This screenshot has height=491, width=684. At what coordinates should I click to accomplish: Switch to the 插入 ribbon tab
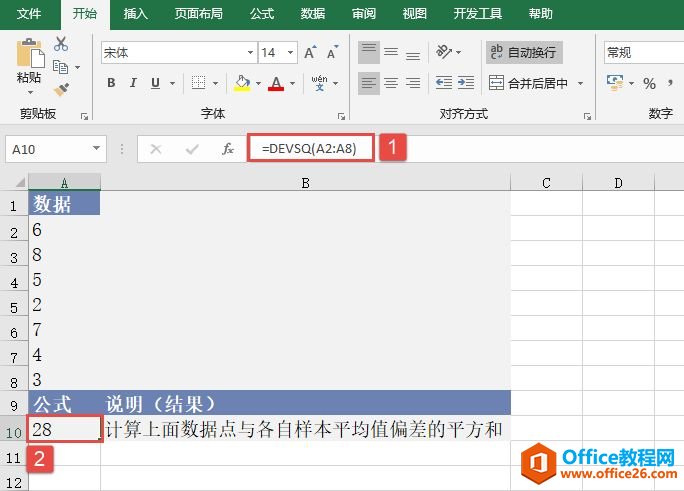(x=135, y=14)
